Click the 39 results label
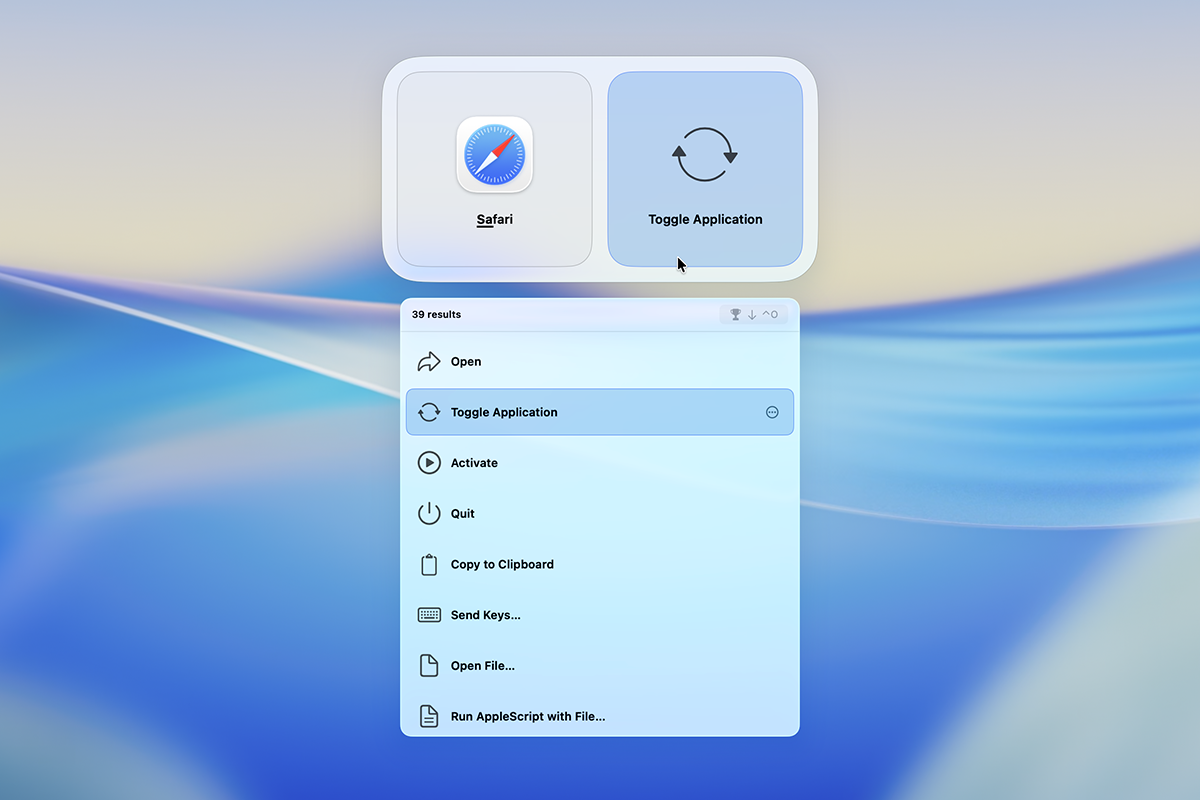1200x800 pixels. (436, 314)
